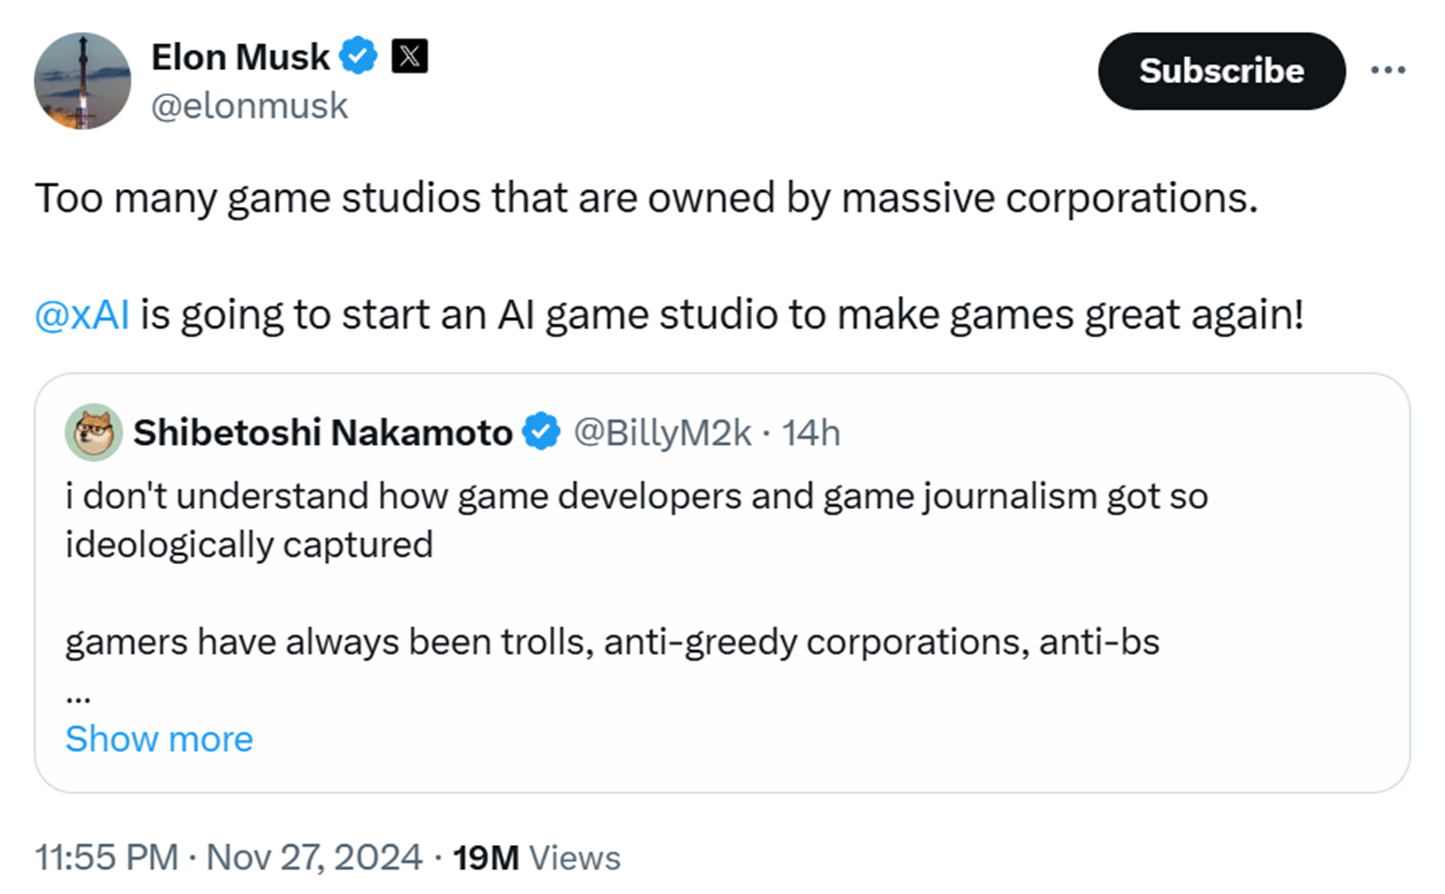The image size is (1445, 894).
Task: Click the quoted line about gamers being trolls
Action: pos(612,642)
